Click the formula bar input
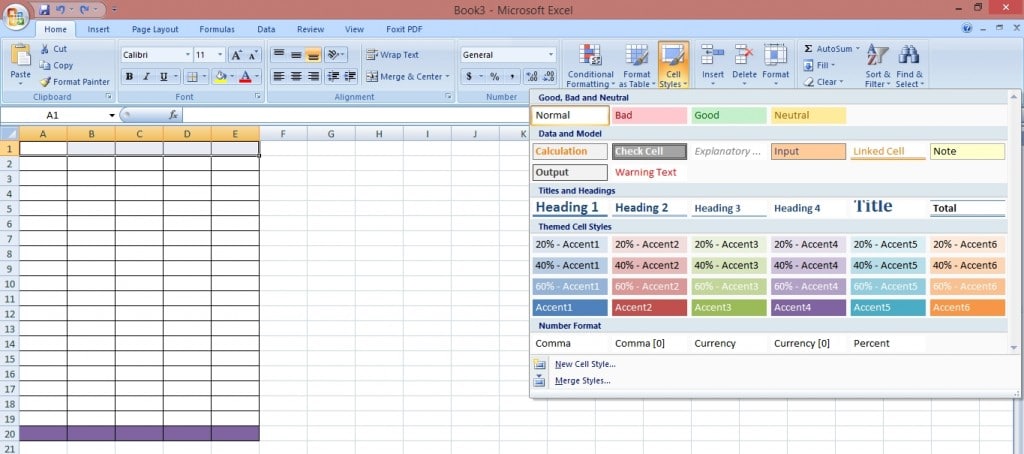The width and height of the screenshot is (1024, 454). click(x=356, y=115)
